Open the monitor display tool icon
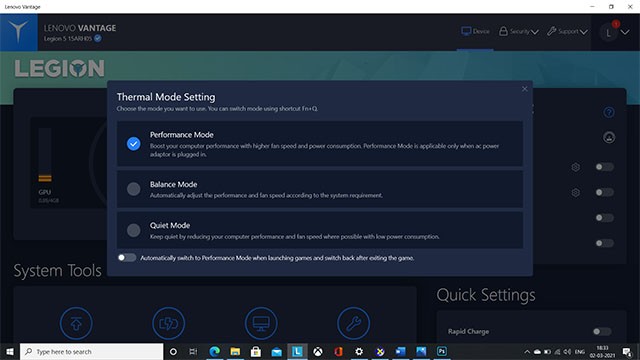 (261, 323)
